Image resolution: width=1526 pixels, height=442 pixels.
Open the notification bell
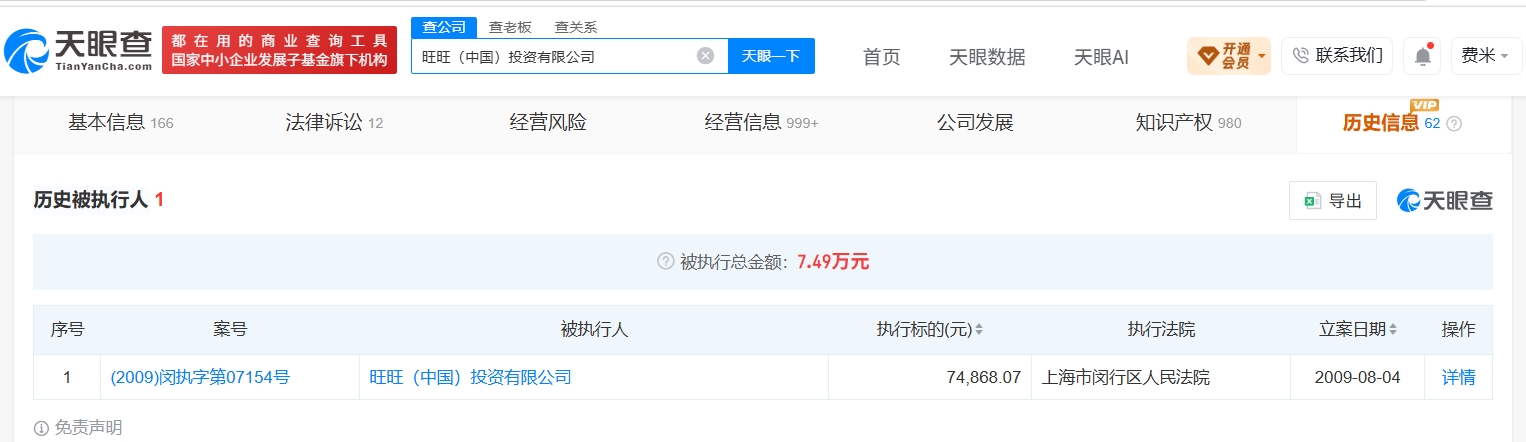tap(1422, 56)
